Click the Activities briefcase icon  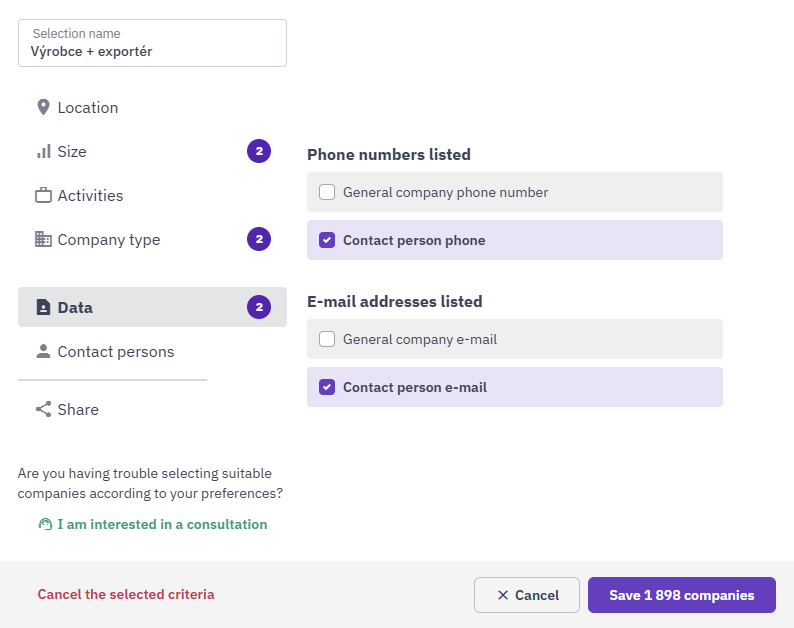coord(43,196)
